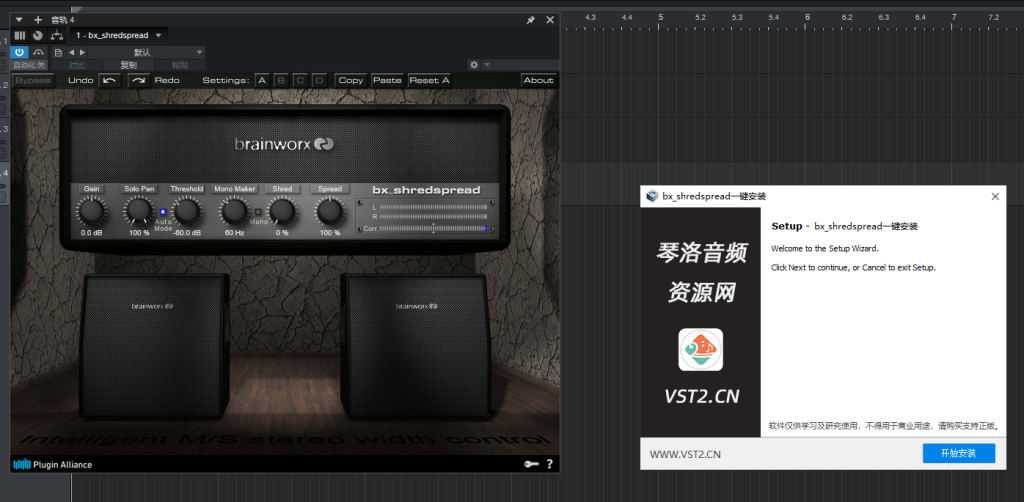Open the 默认 preset dropdown
The width and height of the screenshot is (1024, 502).
146,52
